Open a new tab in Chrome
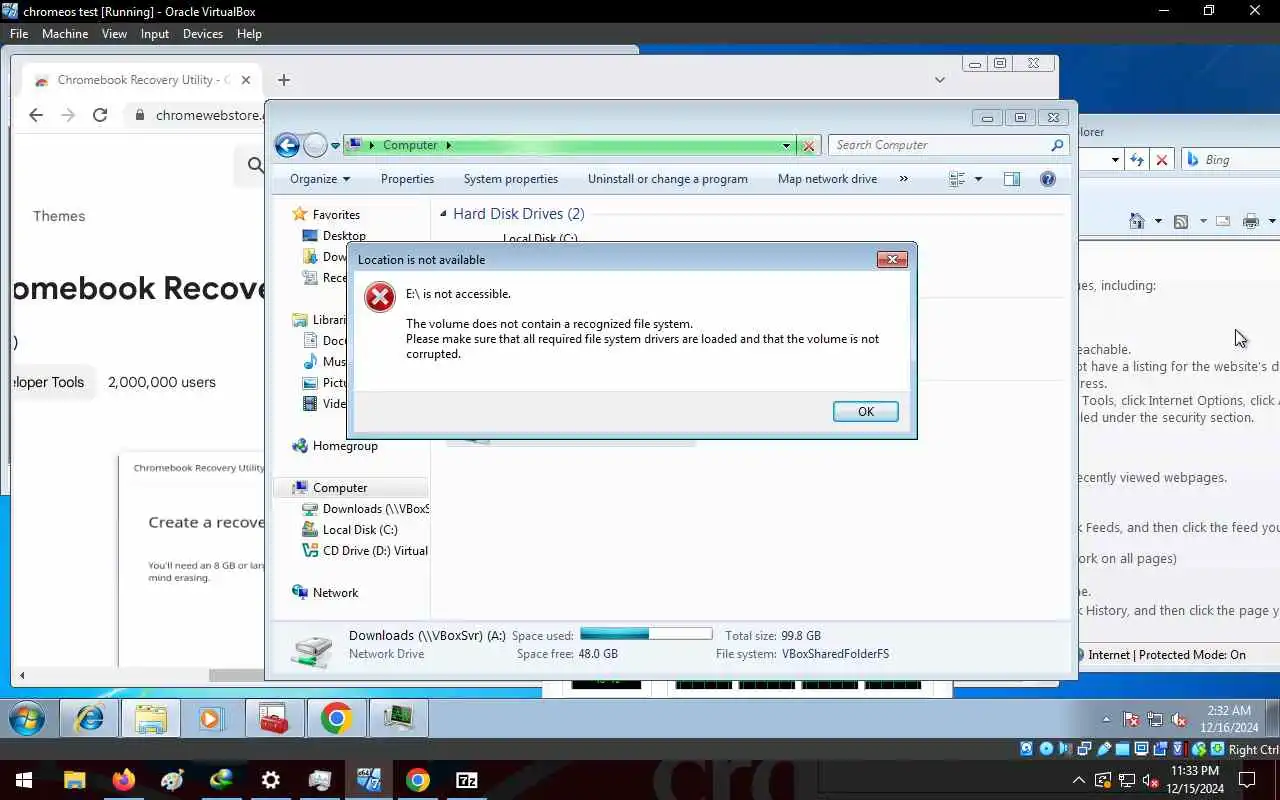 284,80
